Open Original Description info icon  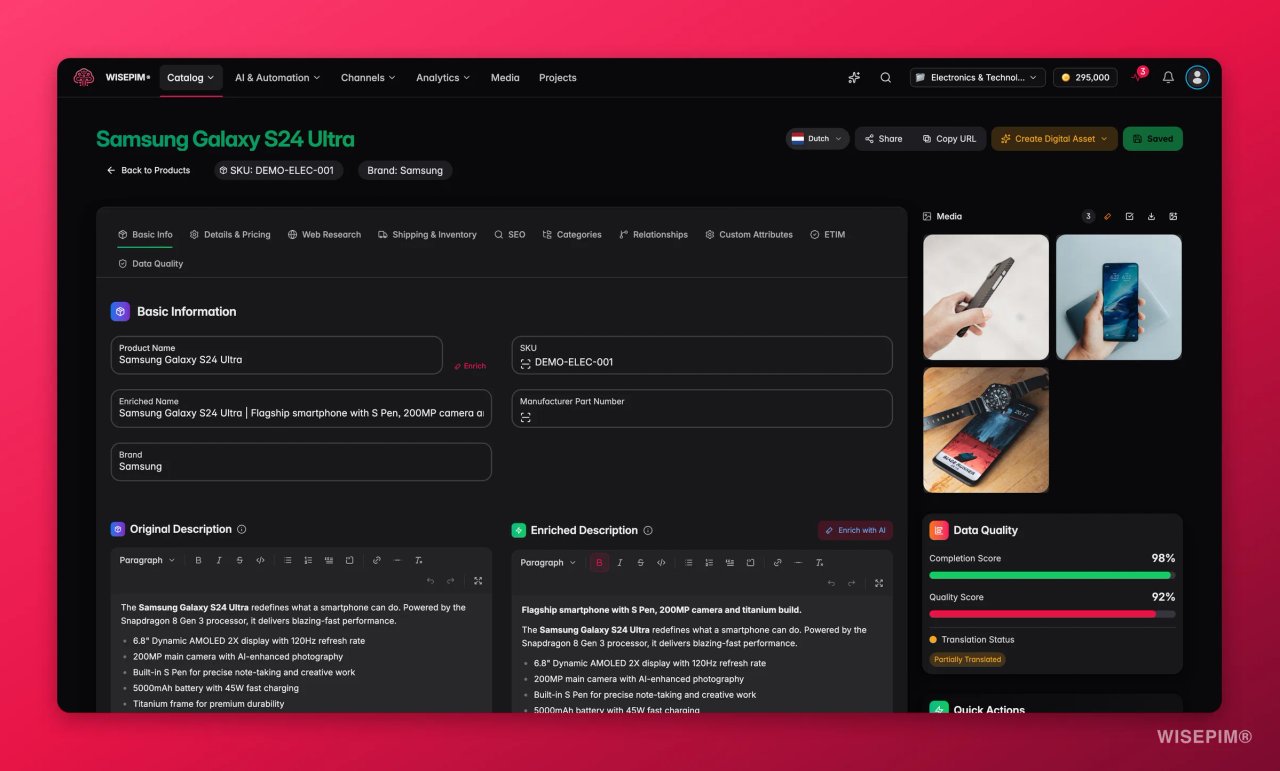(241, 529)
